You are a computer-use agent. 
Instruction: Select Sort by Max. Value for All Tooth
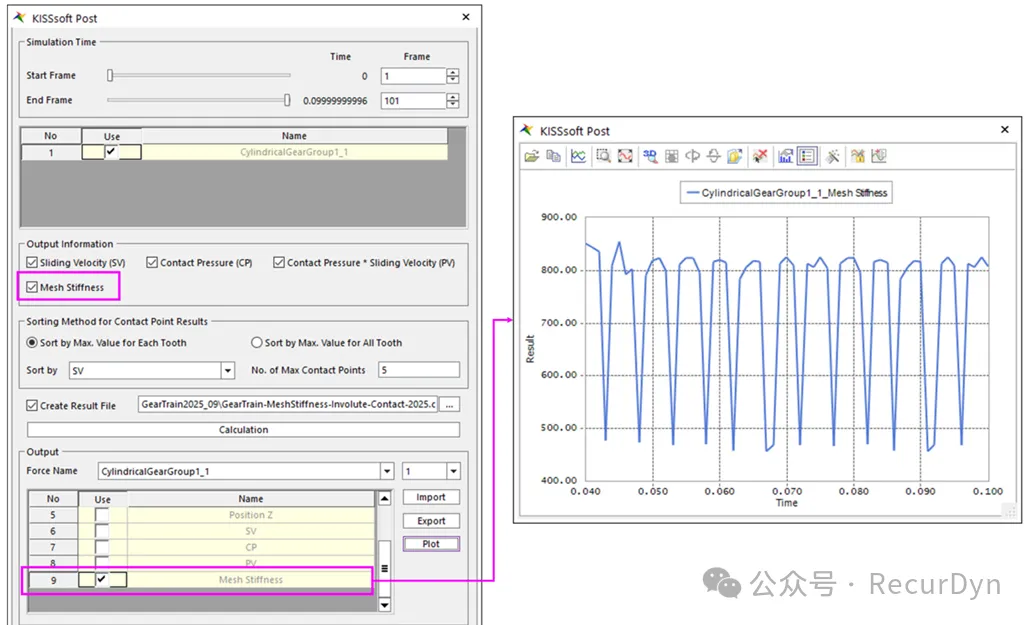click(257, 343)
